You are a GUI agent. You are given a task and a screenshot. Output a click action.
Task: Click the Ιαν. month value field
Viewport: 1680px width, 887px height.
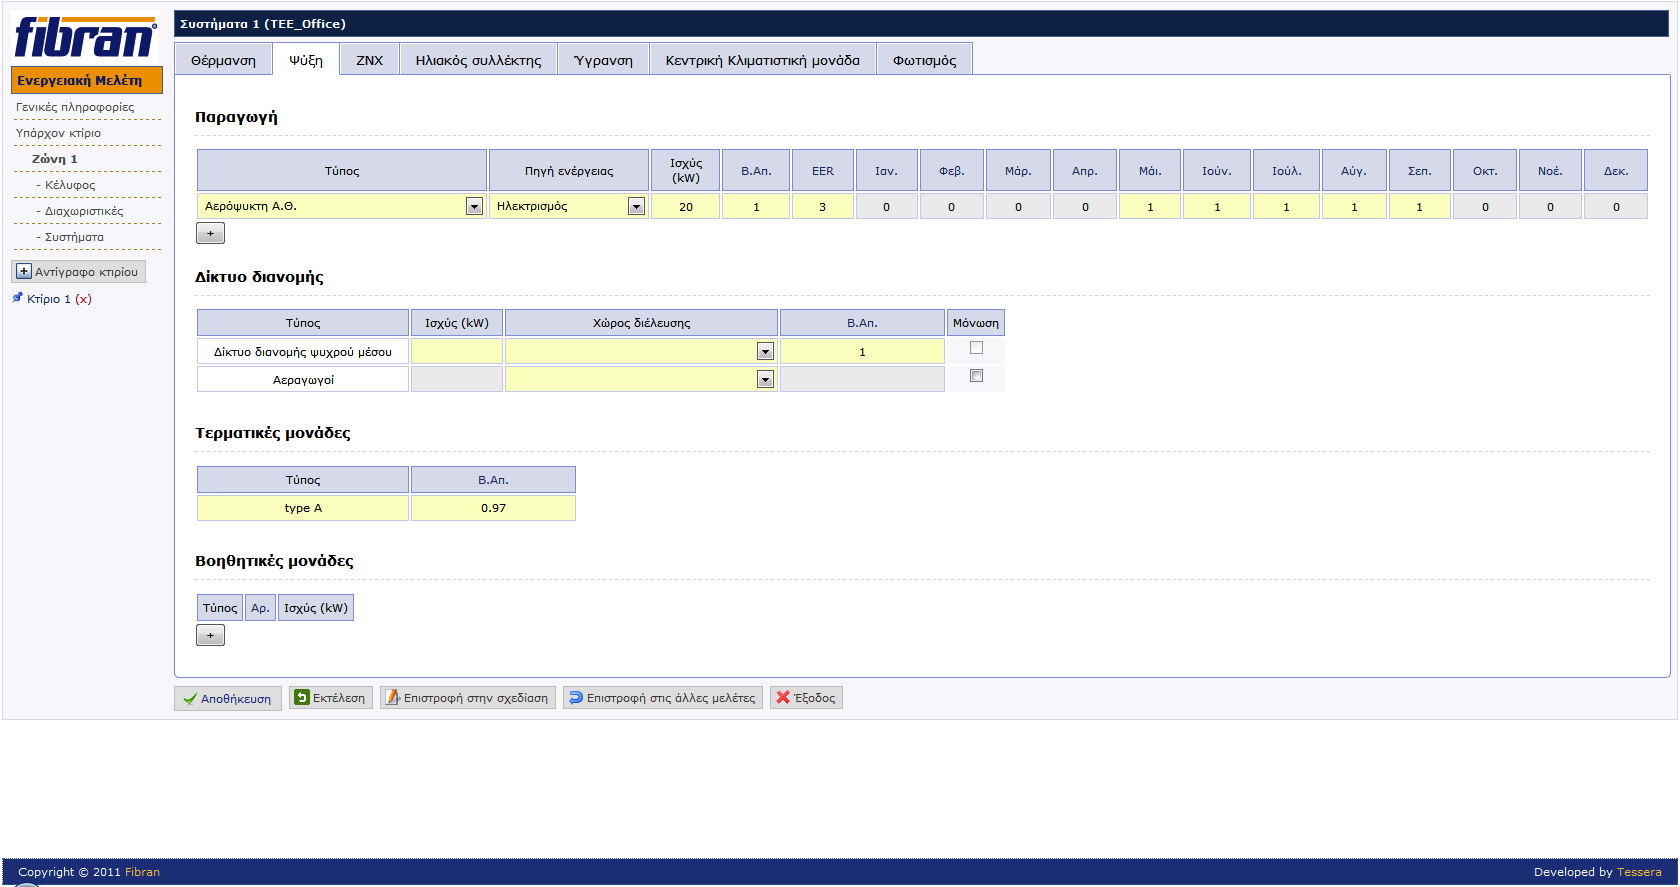point(886,207)
